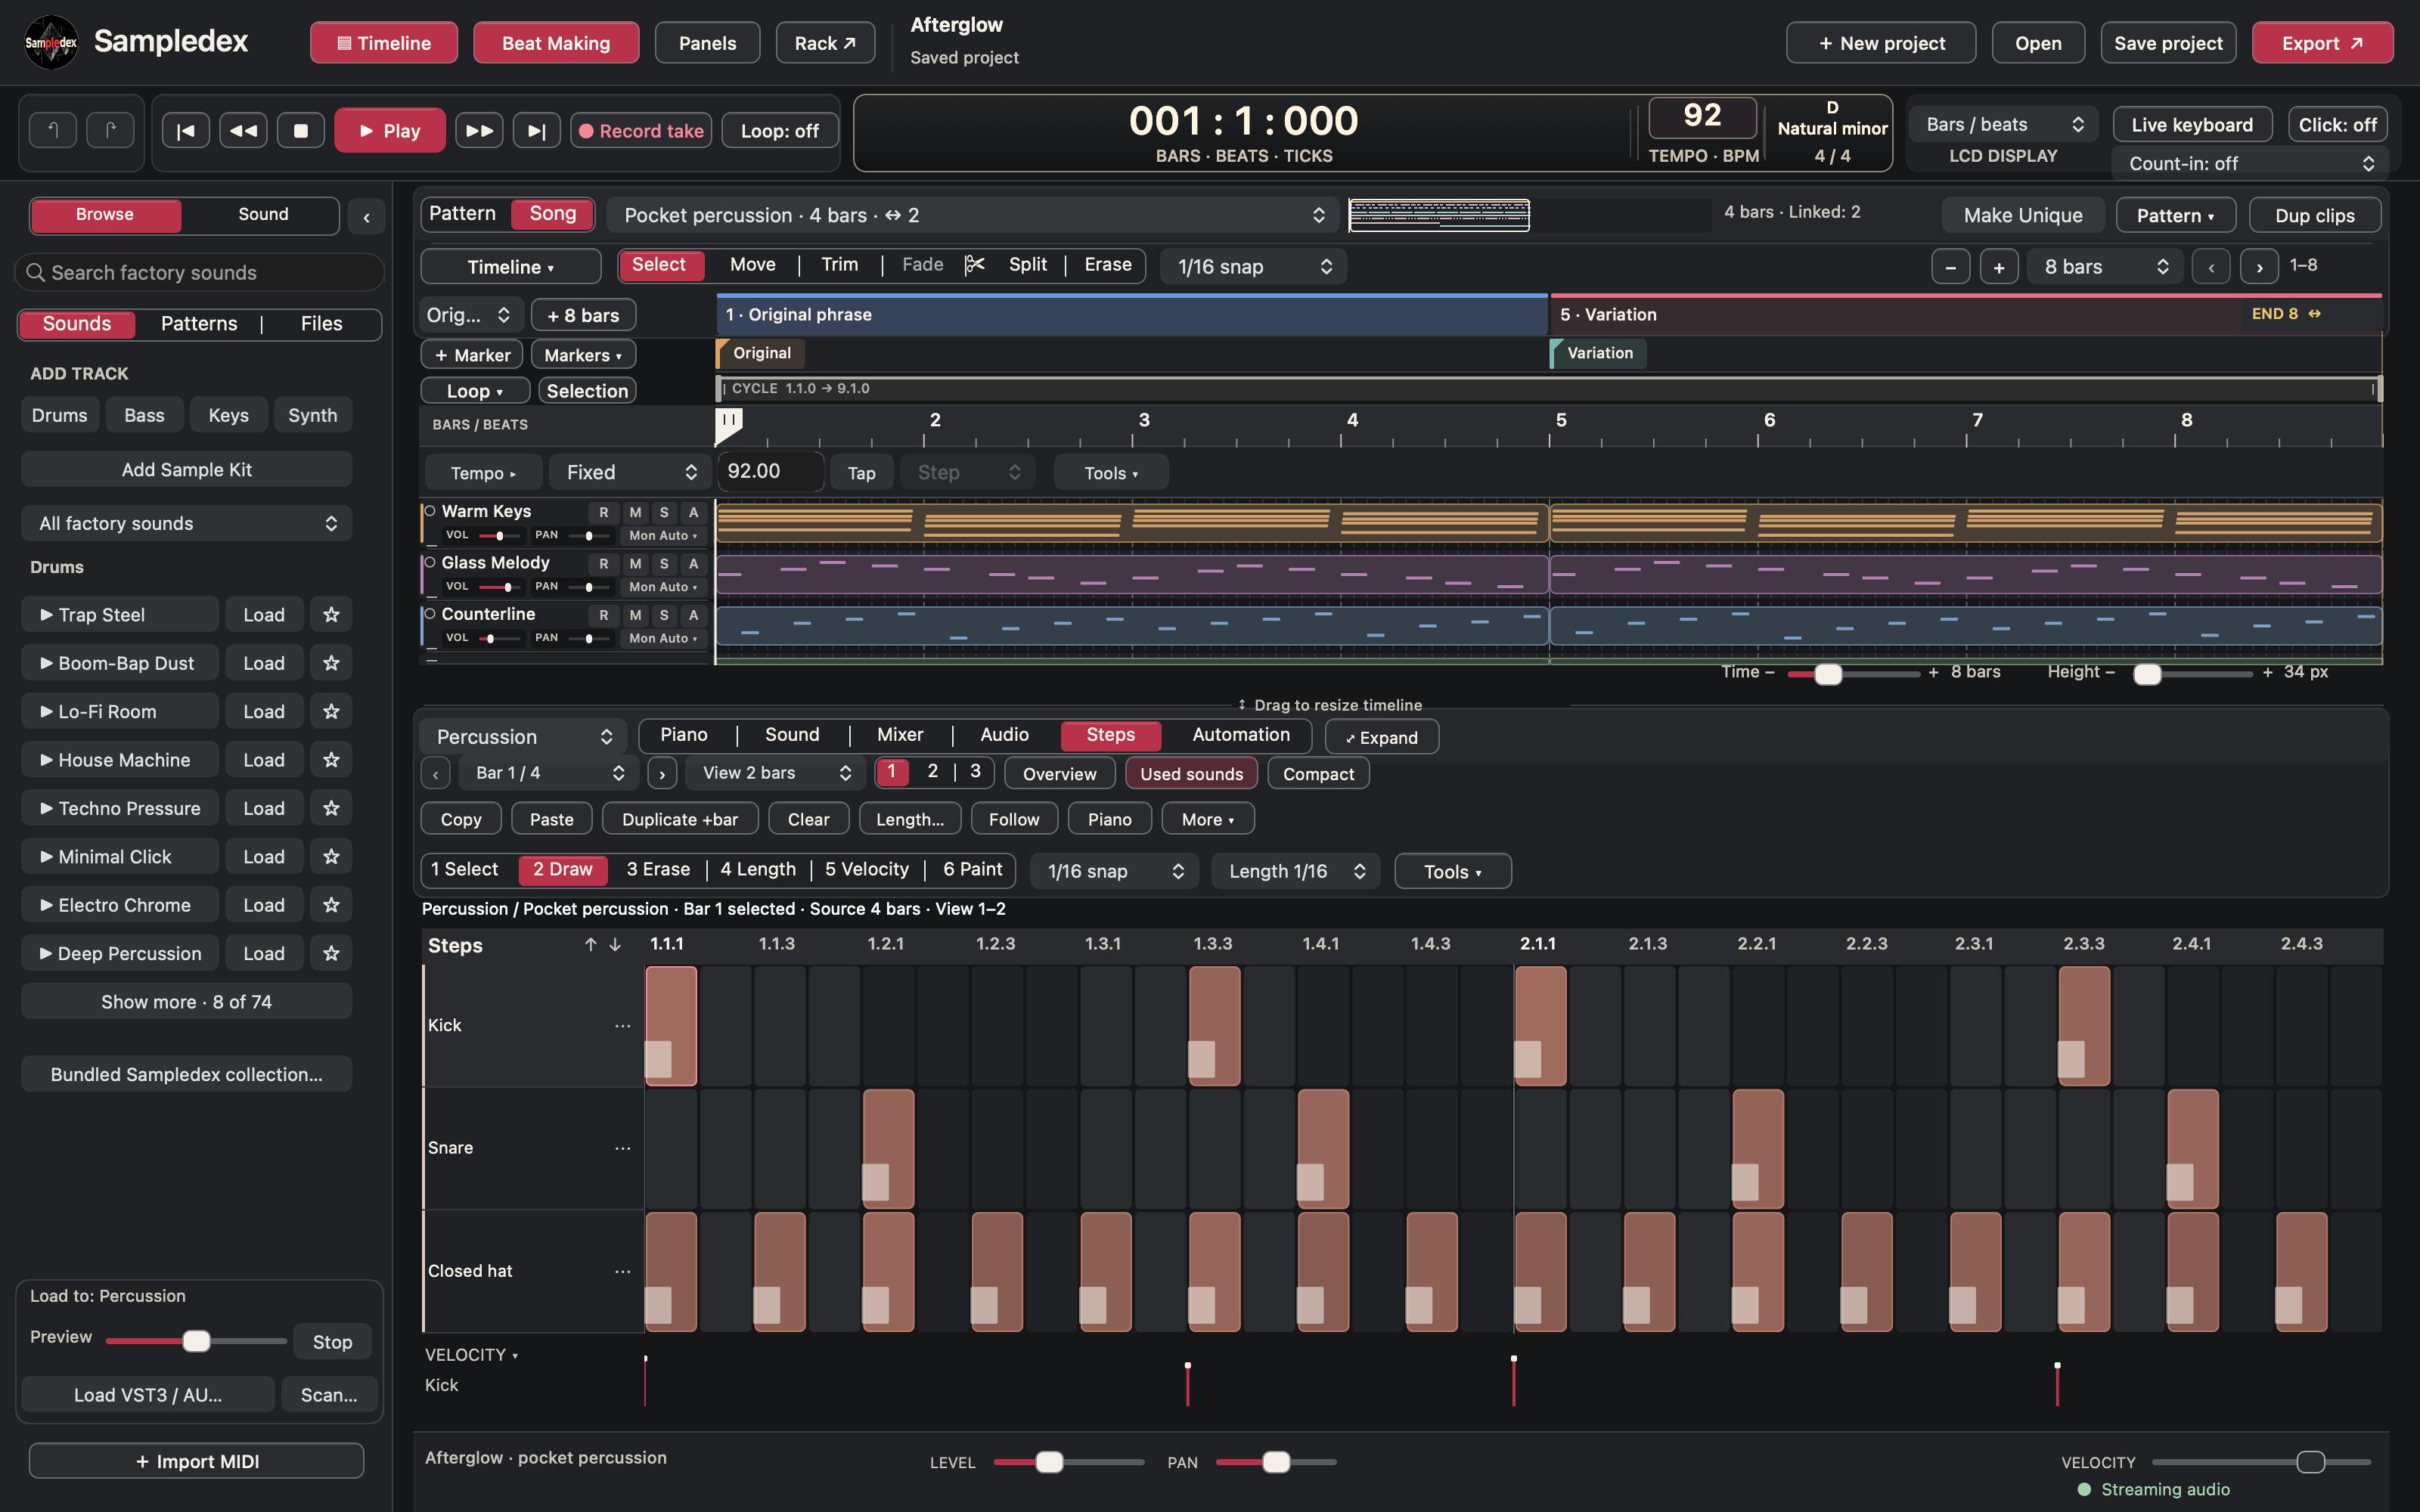Favorite the Electro Chrome star
The height and width of the screenshot is (1512, 2420).
(331, 905)
